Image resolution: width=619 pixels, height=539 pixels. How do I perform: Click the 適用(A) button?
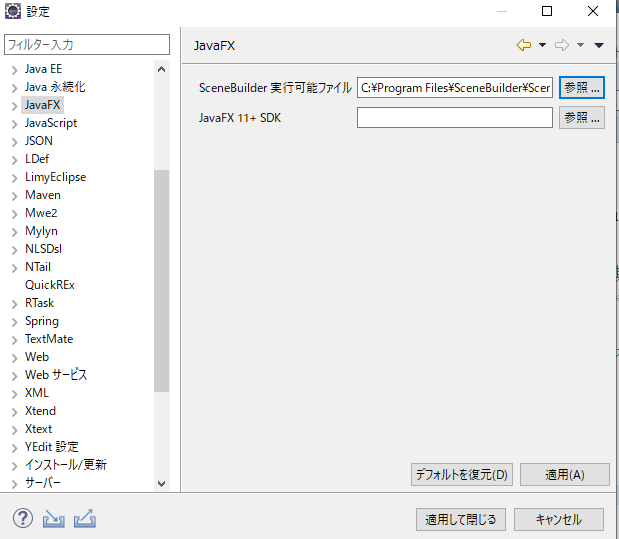pos(565,474)
